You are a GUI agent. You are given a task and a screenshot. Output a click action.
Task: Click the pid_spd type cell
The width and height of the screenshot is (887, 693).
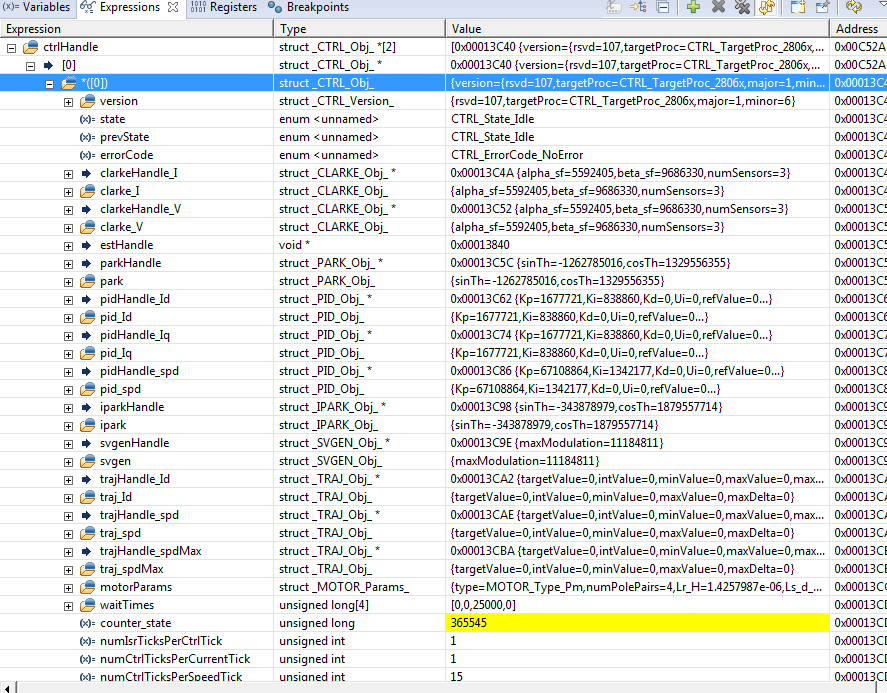359,389
